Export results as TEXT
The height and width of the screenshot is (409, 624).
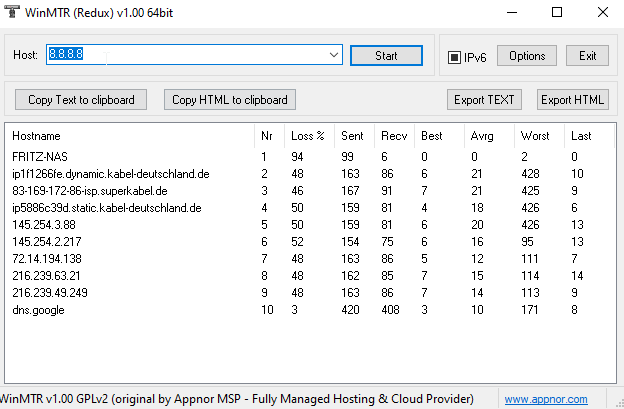click(x=484, y=99)
